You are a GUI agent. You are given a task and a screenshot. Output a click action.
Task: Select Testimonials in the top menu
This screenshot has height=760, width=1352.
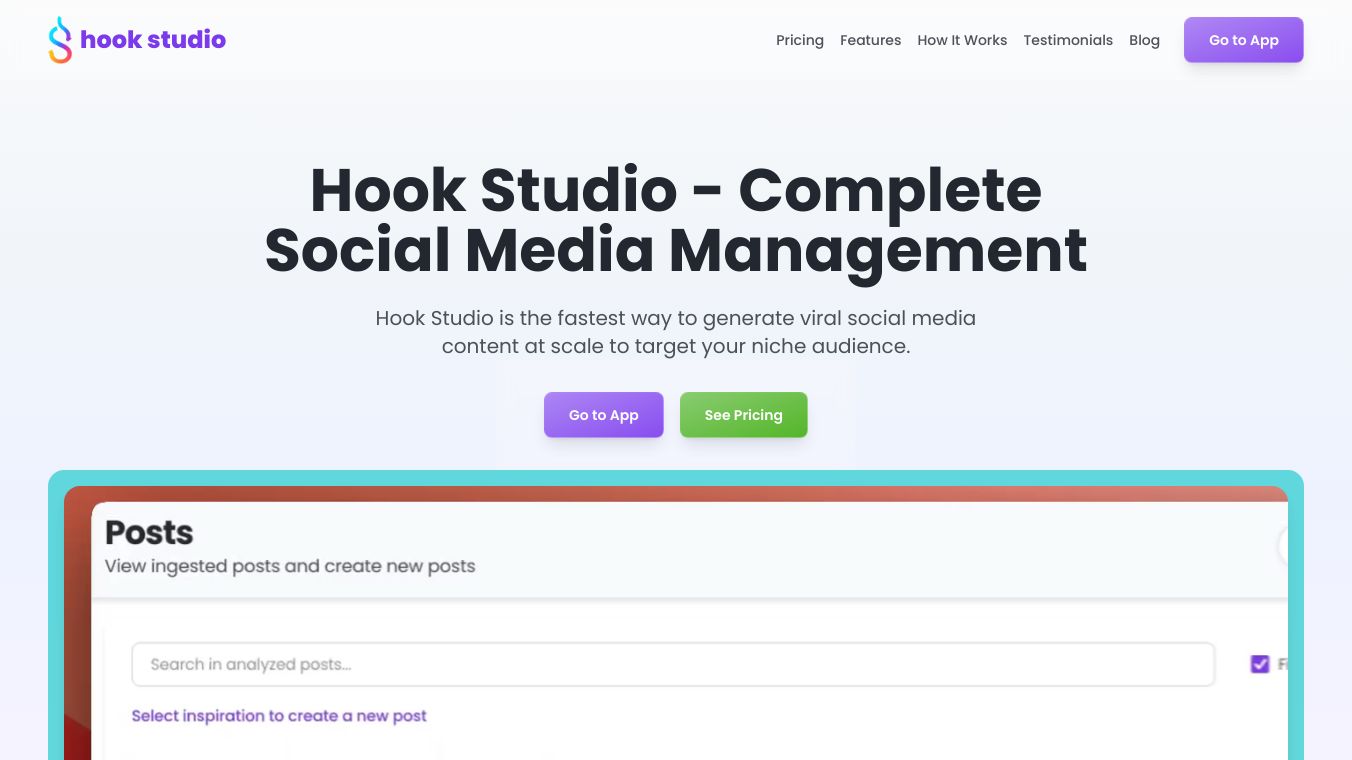(1068, 40)
